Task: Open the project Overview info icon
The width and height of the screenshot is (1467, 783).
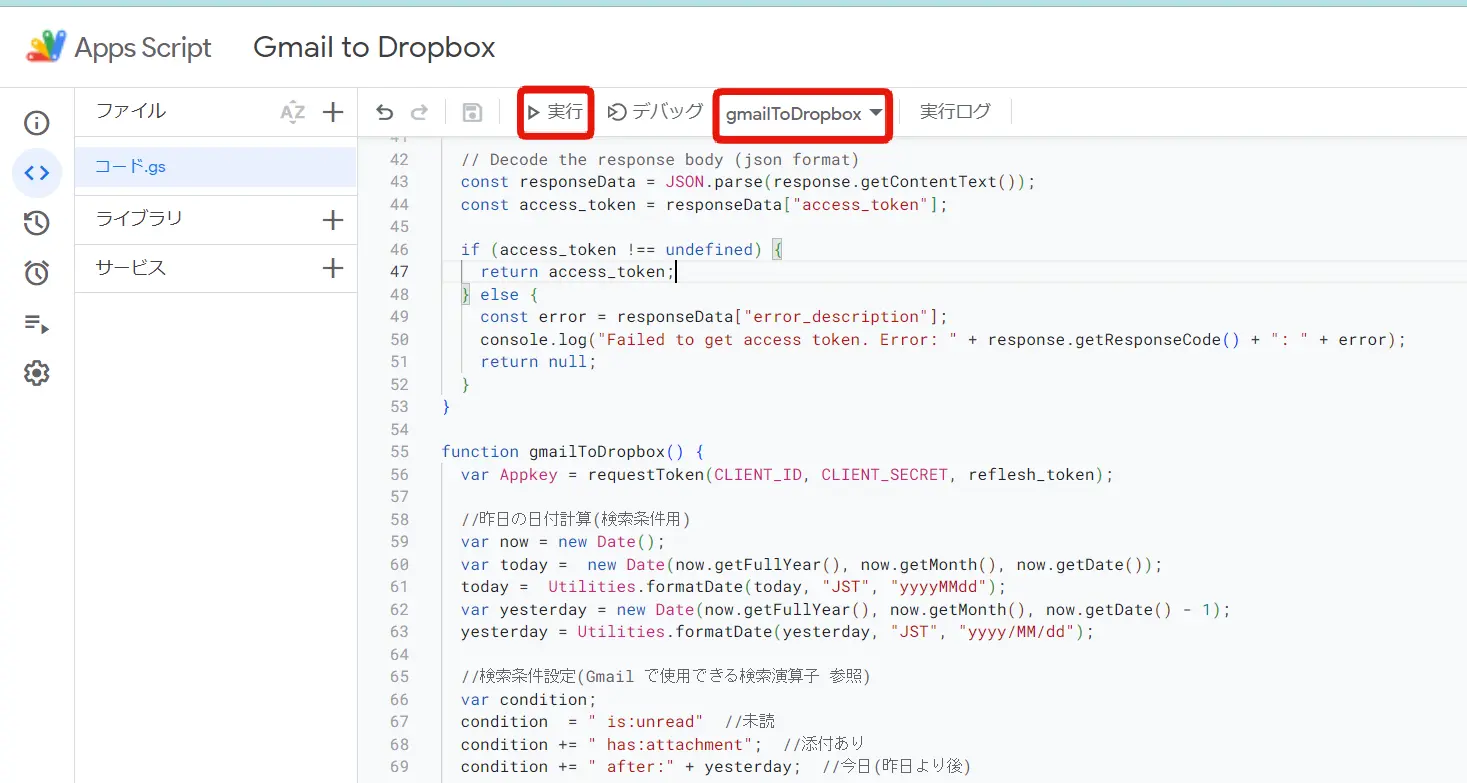Action: tap(37, 123)
